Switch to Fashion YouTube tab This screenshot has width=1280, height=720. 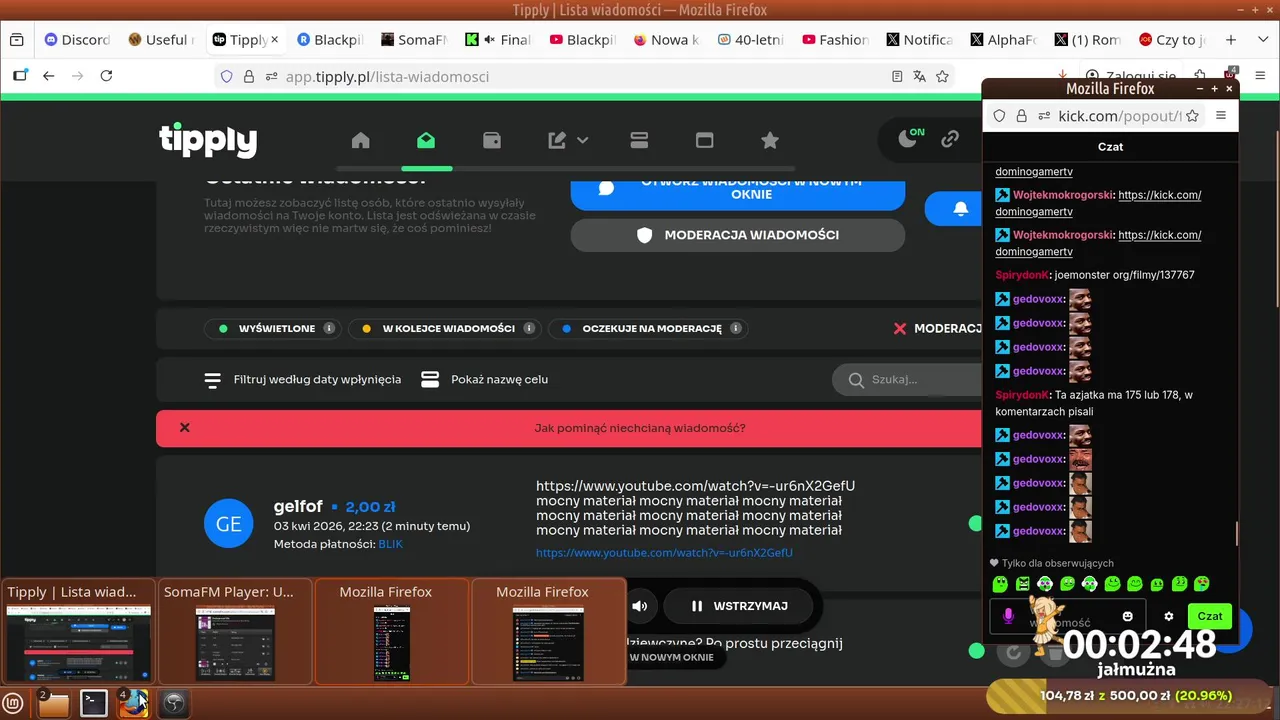click(835, 40)
